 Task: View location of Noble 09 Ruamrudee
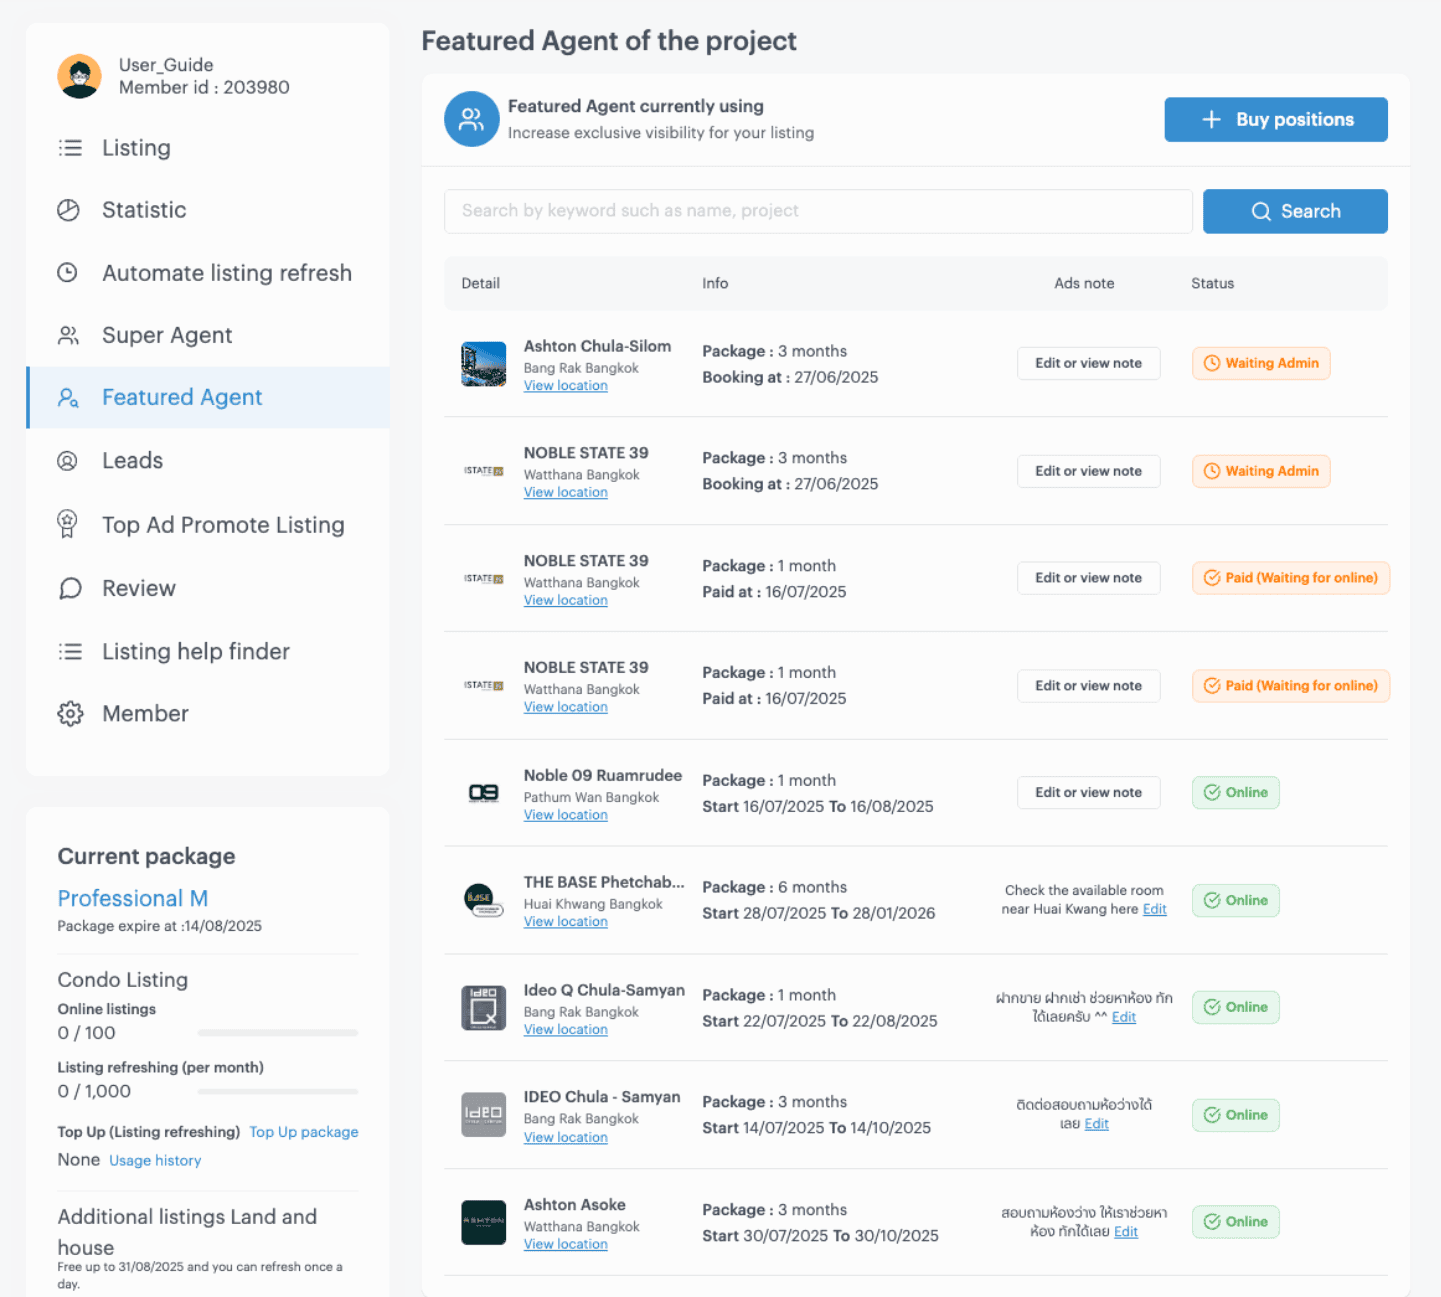[x=565, y=815]
